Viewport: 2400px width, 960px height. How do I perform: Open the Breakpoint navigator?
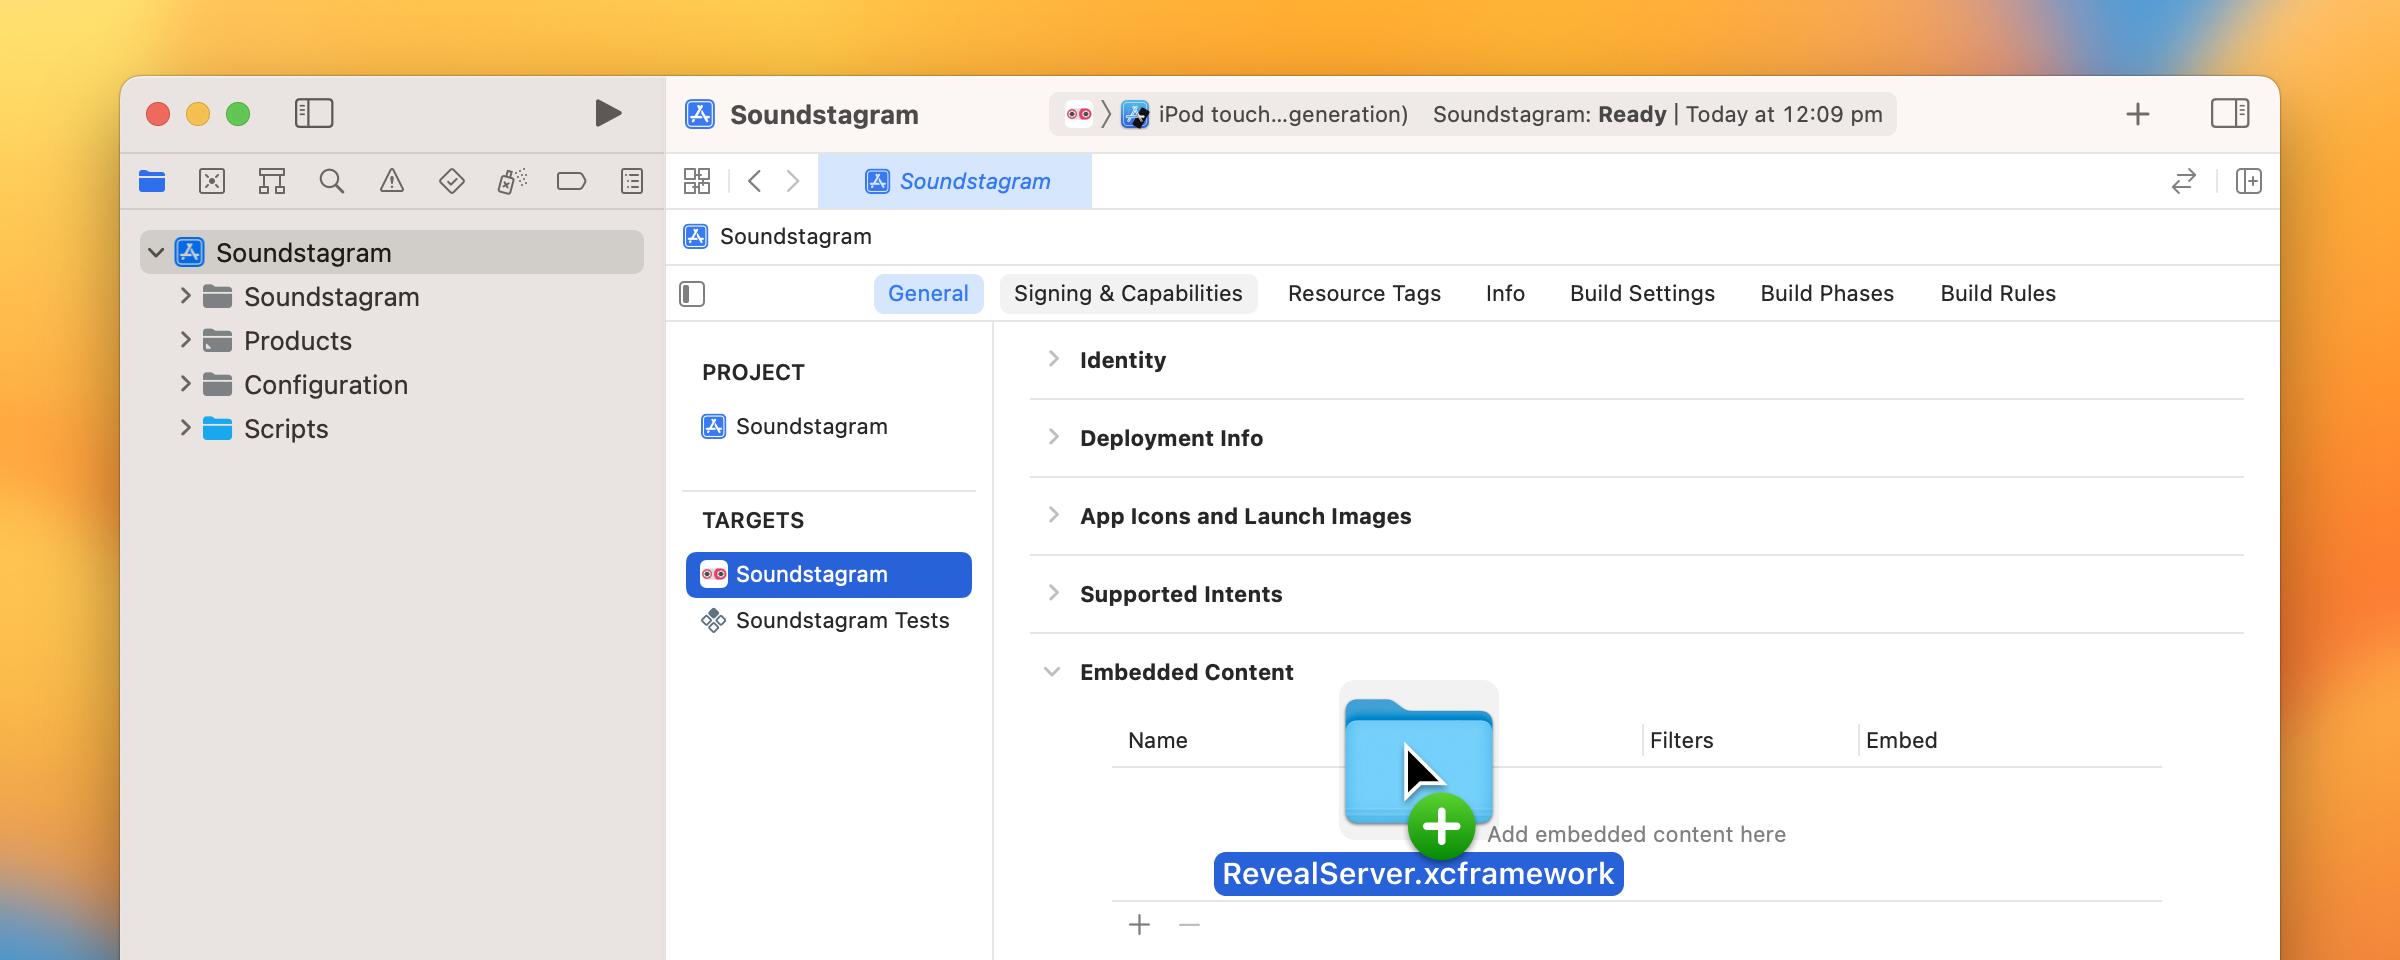tap(571, 181)
